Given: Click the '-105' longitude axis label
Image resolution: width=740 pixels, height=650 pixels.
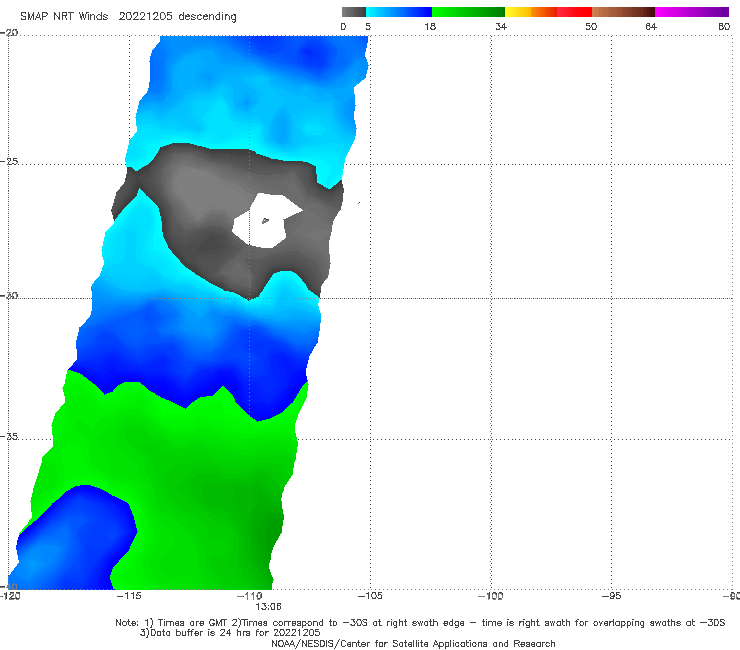Looking at the screenshot, I should 370,596.
